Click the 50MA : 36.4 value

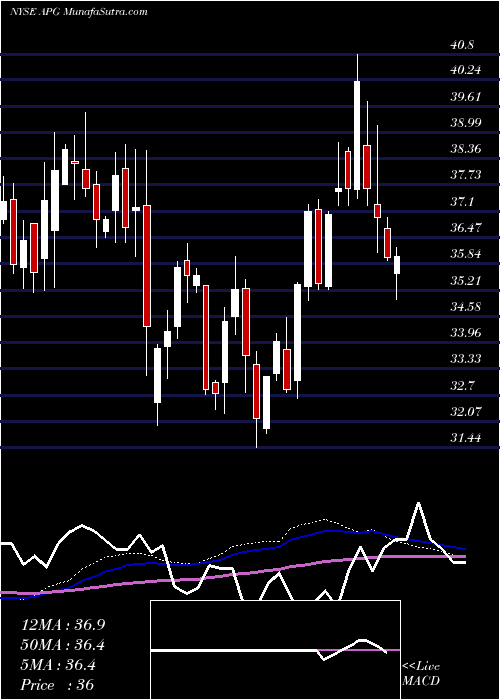point(63,645)
